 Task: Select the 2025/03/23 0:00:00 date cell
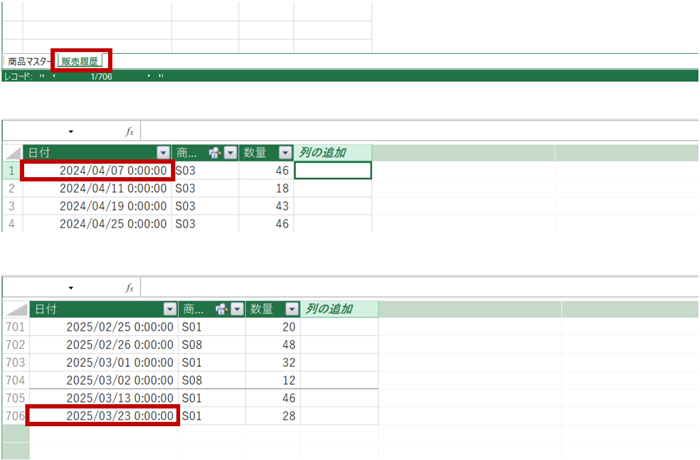click(x=103, y=415)
